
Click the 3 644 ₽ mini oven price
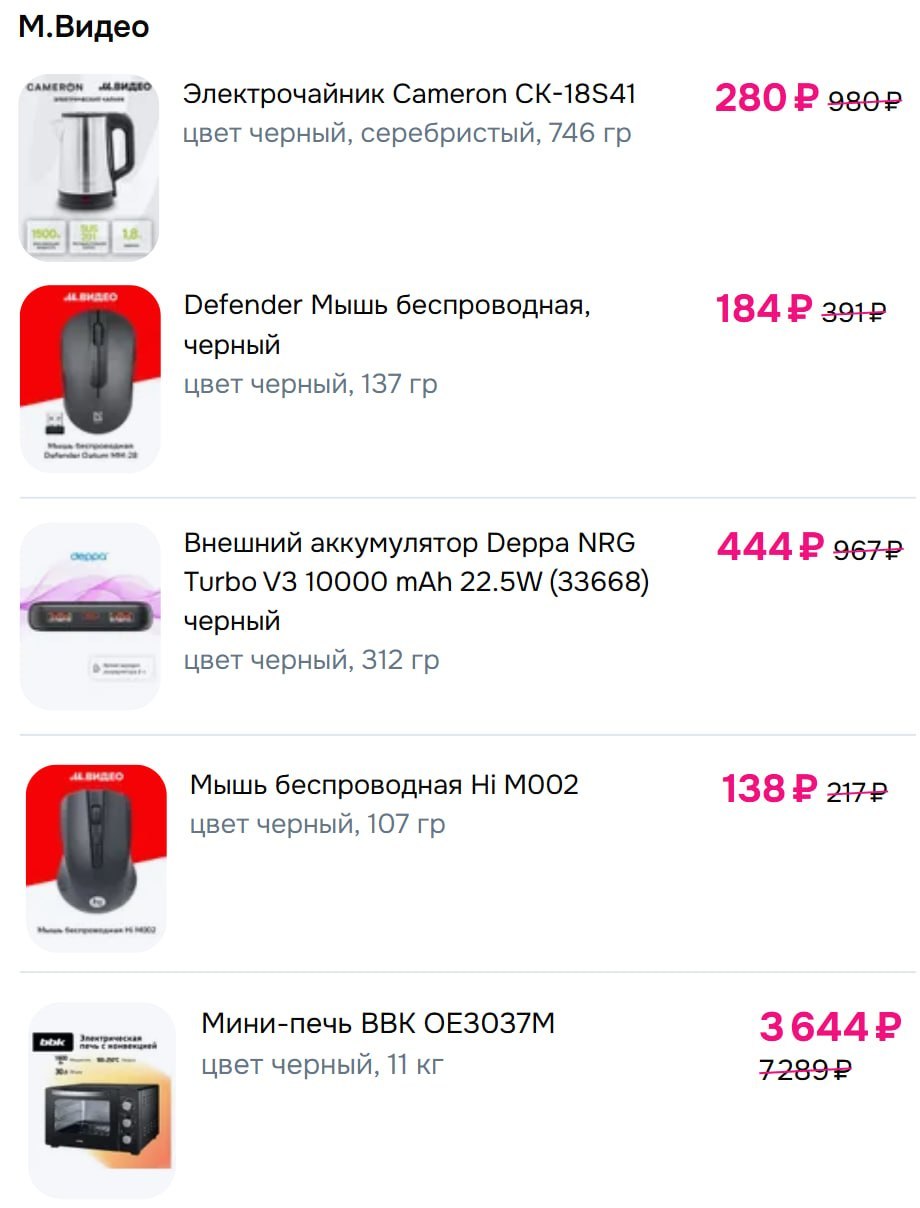click(x=830, y=1027)
